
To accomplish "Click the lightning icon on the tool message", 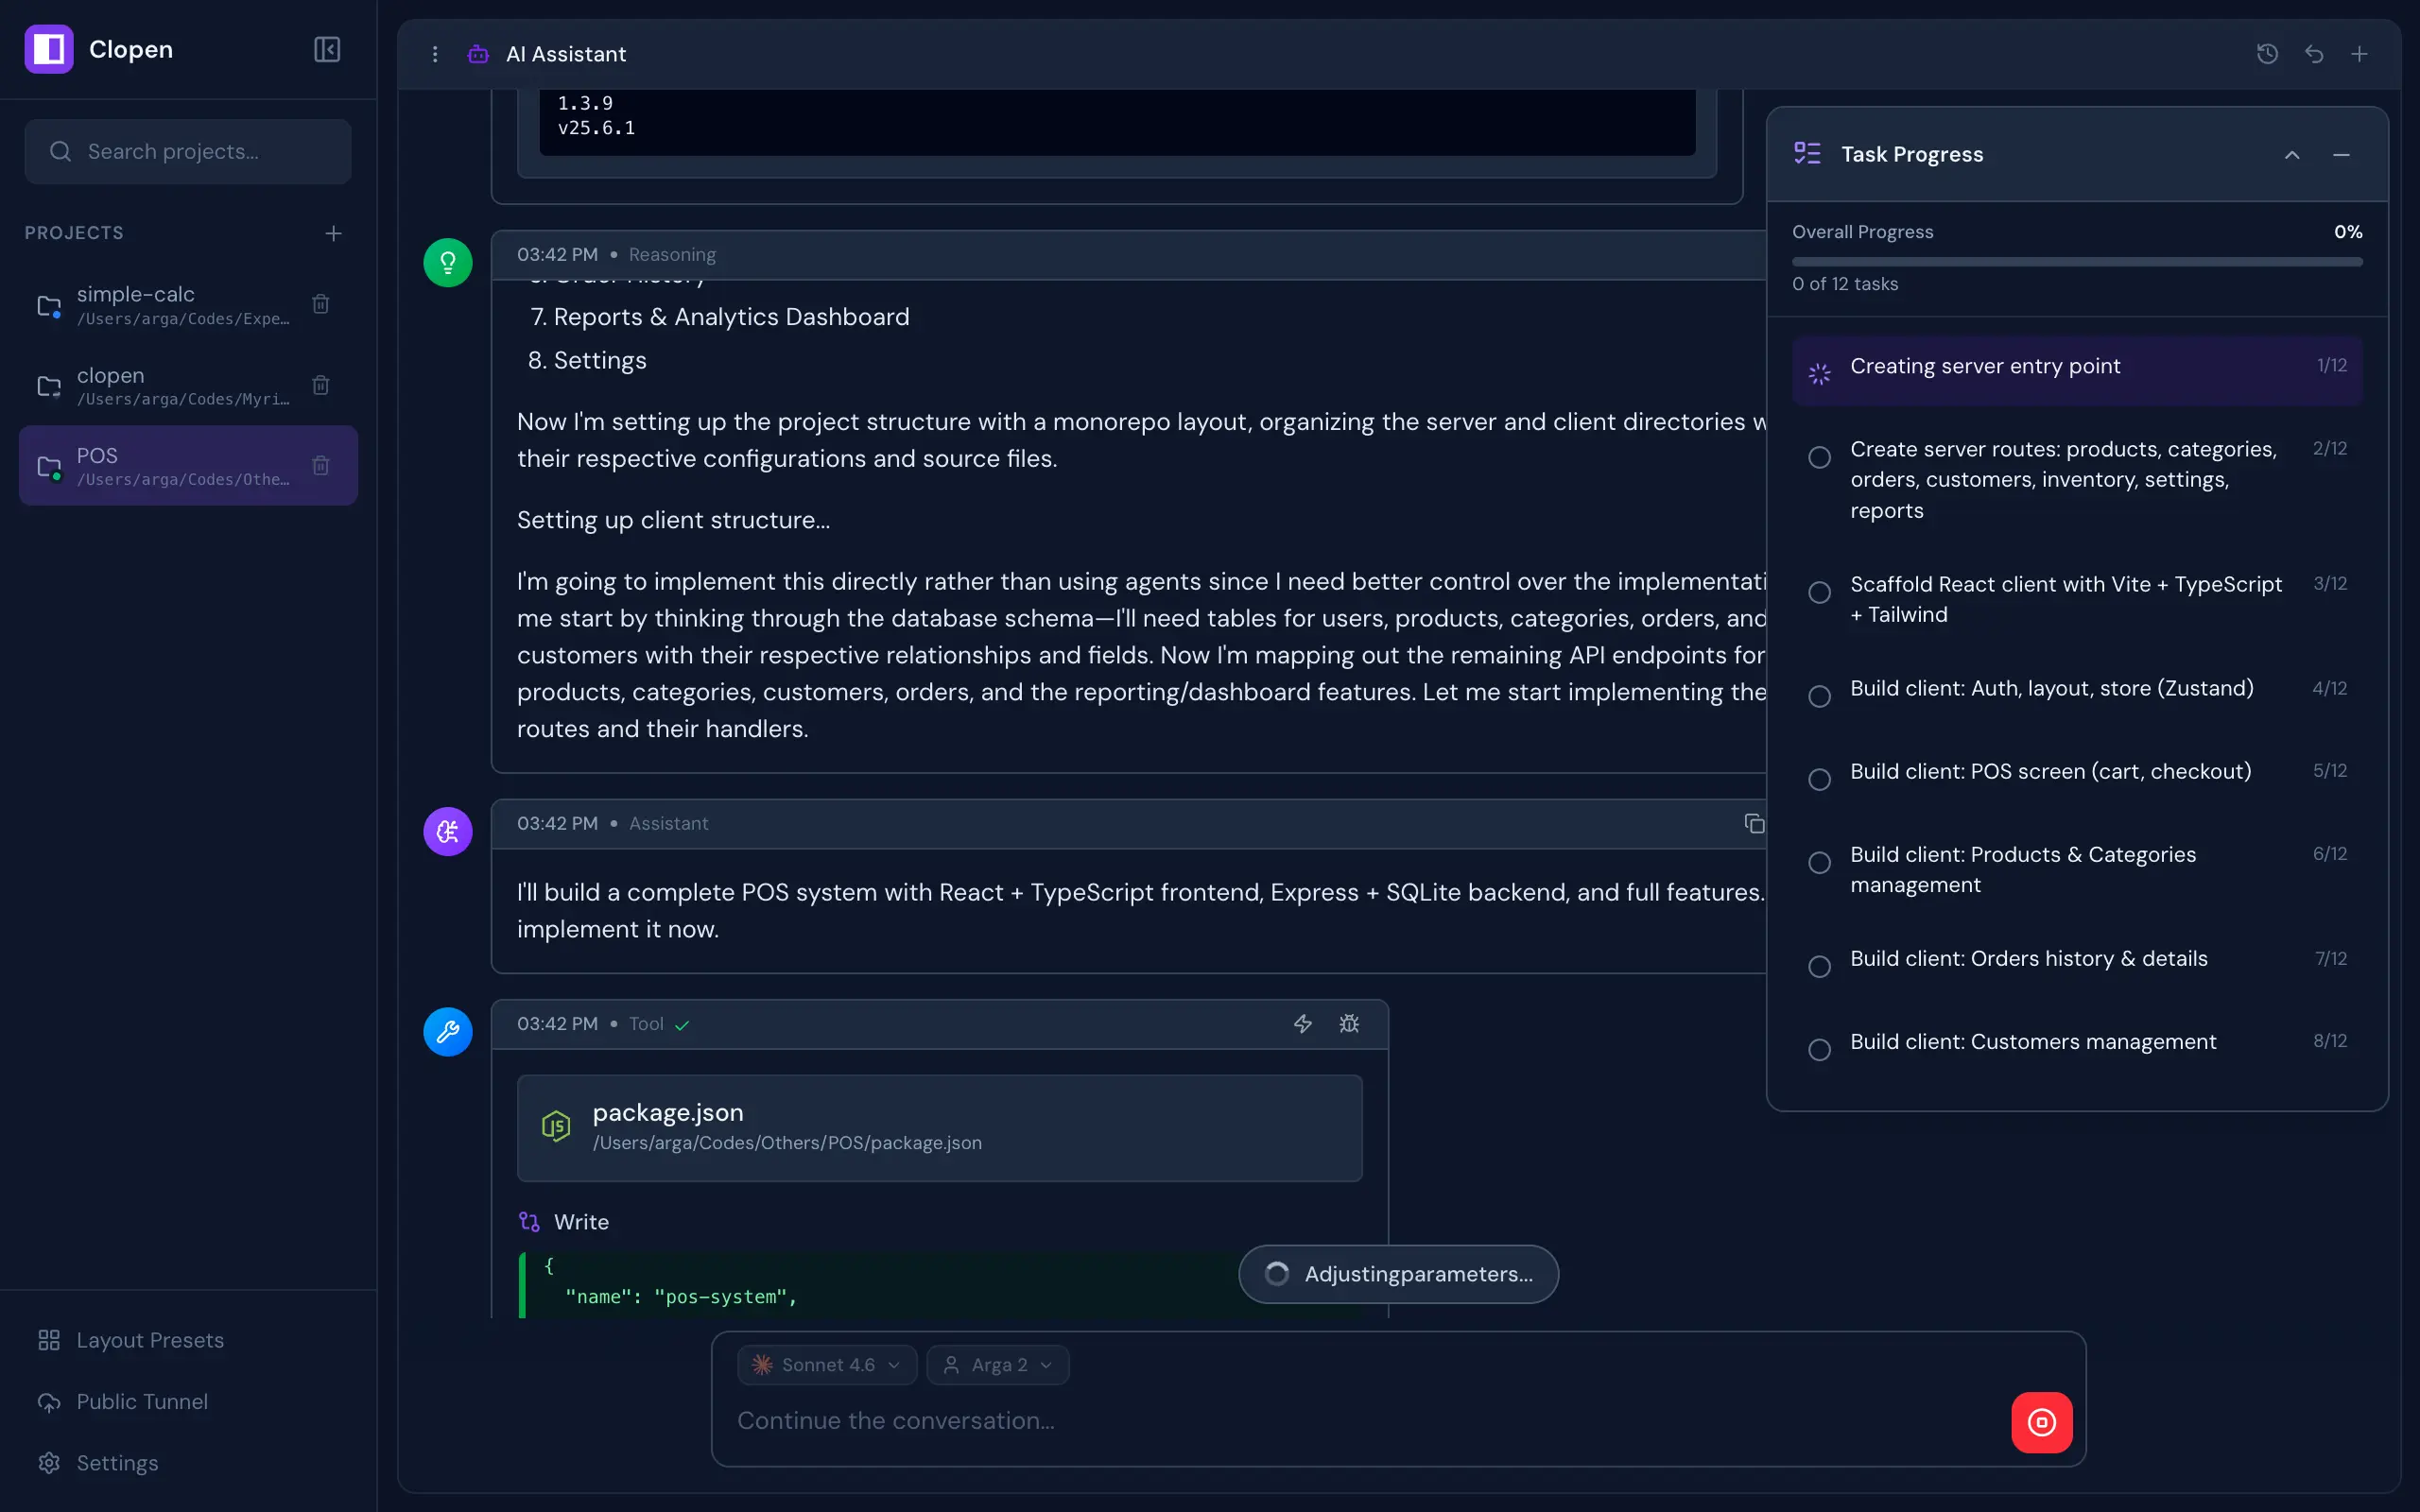I will coord(1302,1024).
